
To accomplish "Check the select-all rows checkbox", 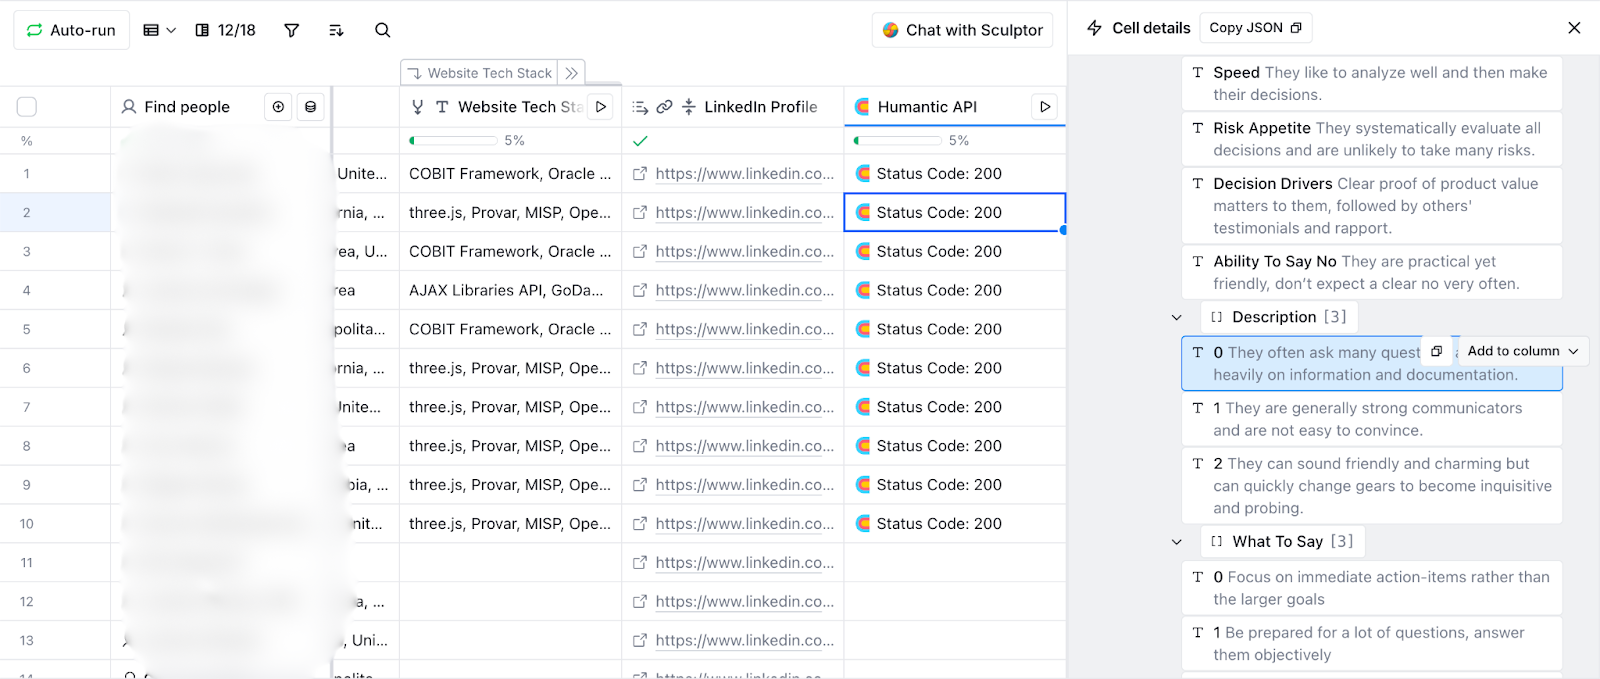I will coord(27,106).
